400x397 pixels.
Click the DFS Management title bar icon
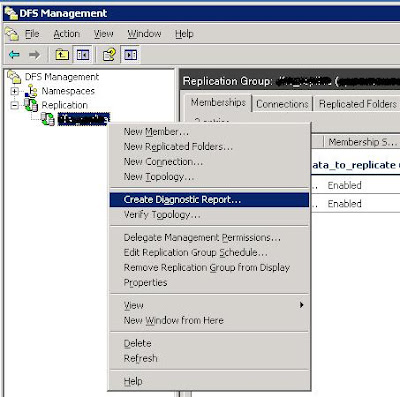[x=10, y=13]
